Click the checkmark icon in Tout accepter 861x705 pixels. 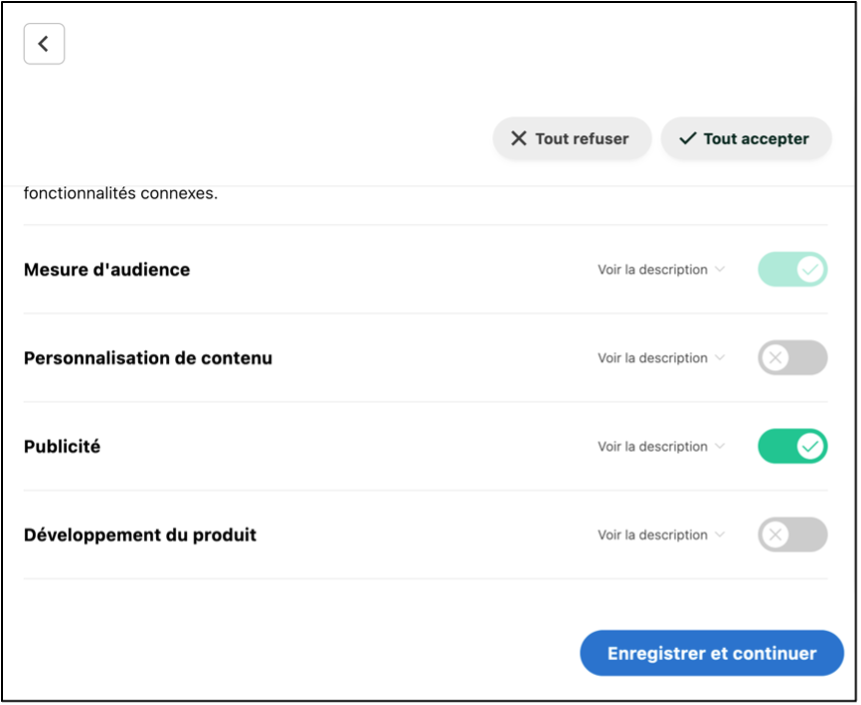[687, 139]
